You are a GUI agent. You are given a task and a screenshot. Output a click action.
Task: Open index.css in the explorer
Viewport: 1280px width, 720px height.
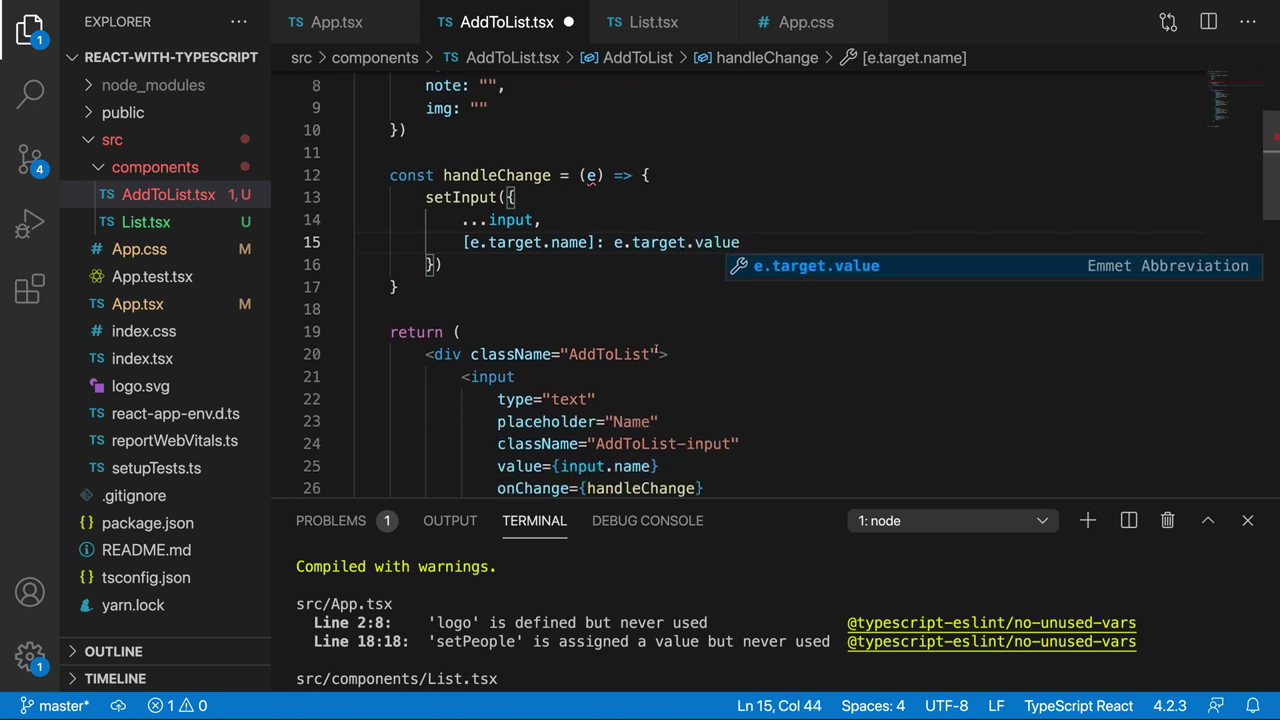[165, 331]
